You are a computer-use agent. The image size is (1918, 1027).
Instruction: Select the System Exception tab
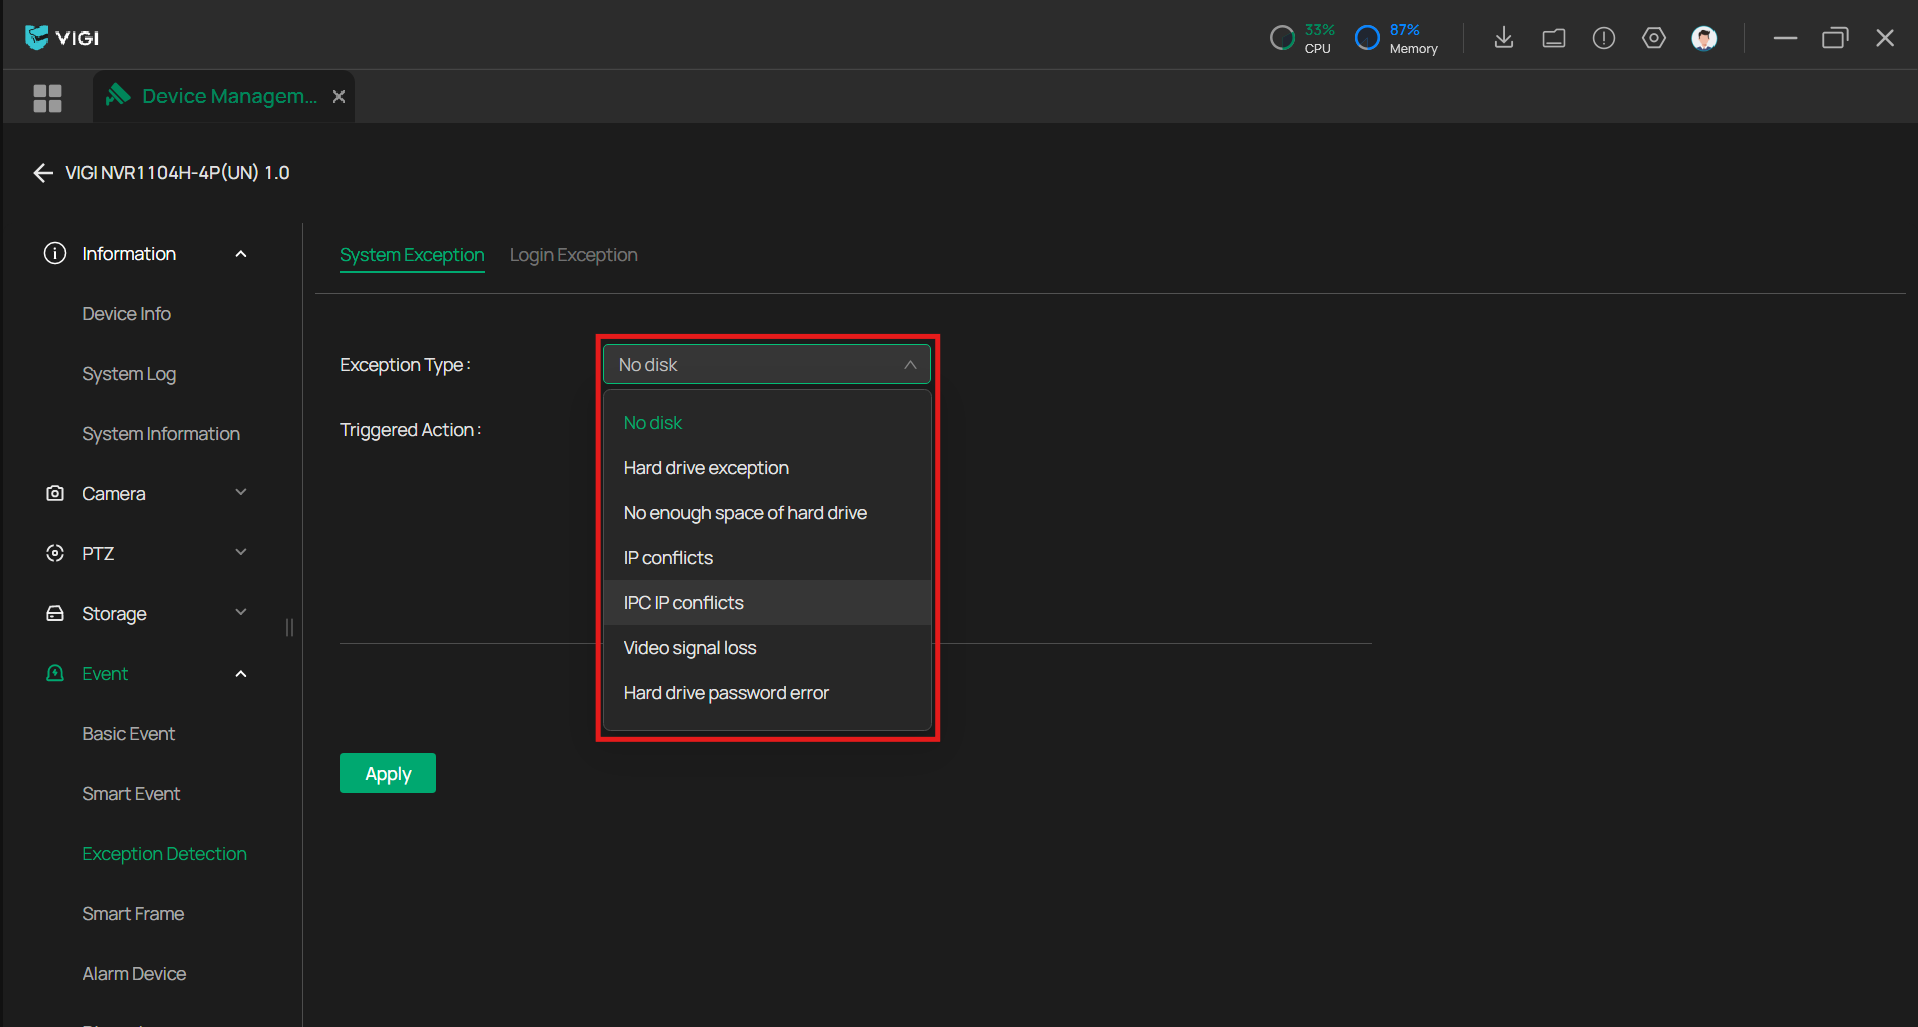(x=411, y=255)
